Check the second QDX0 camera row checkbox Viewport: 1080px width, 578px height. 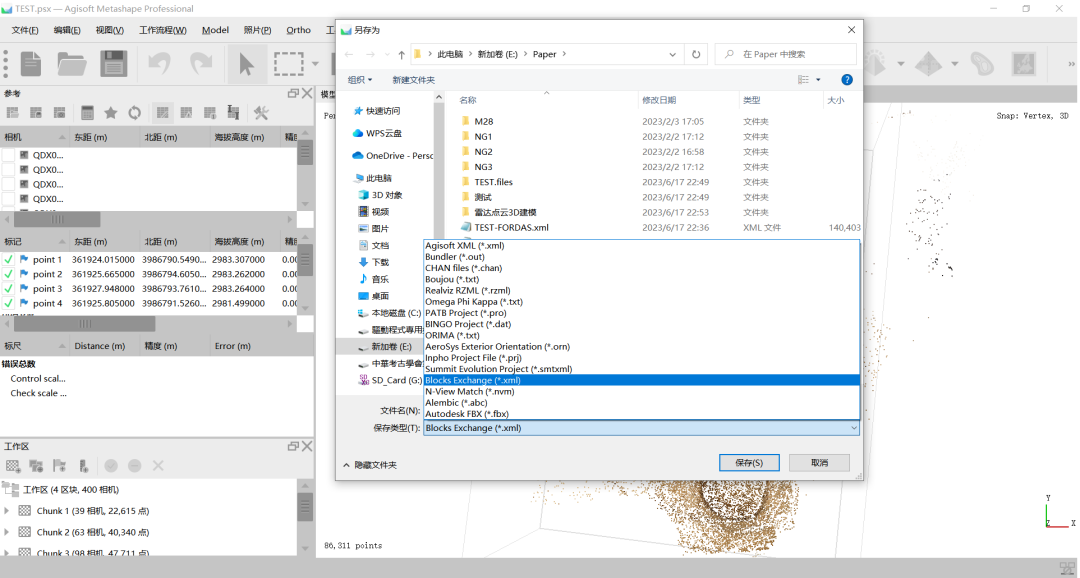[x=8, y=169]
